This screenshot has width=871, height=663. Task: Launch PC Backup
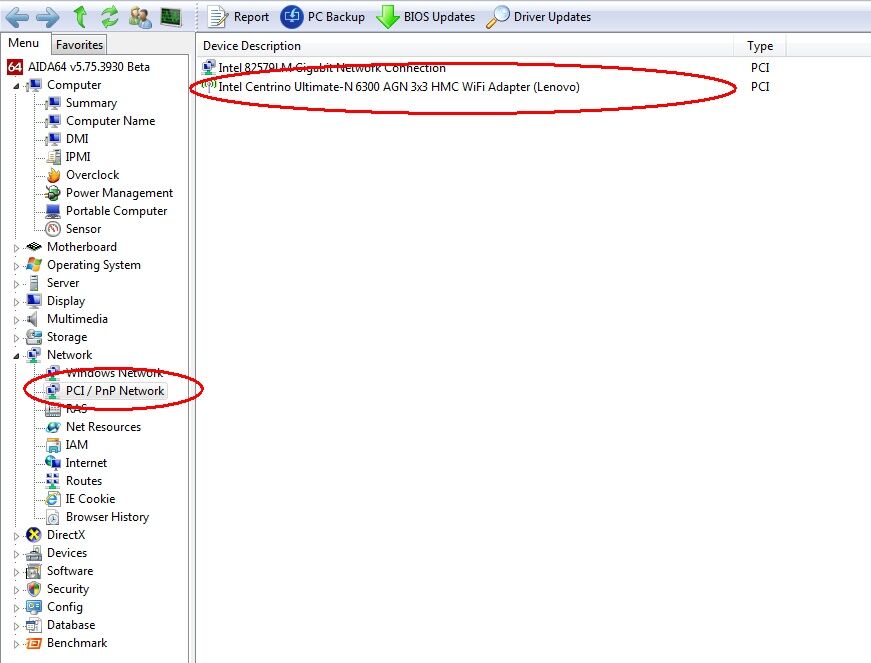click(x=322, y=17)
